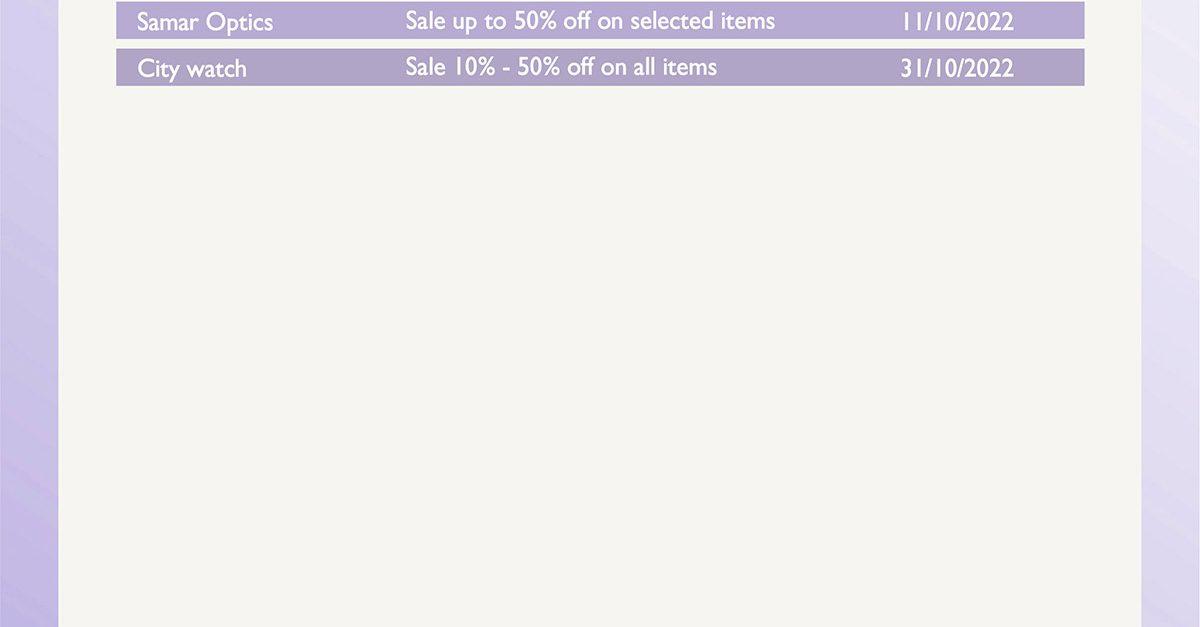Click the white gap between the two table rows
This screenshot has height=627, width=1200.
600,44
